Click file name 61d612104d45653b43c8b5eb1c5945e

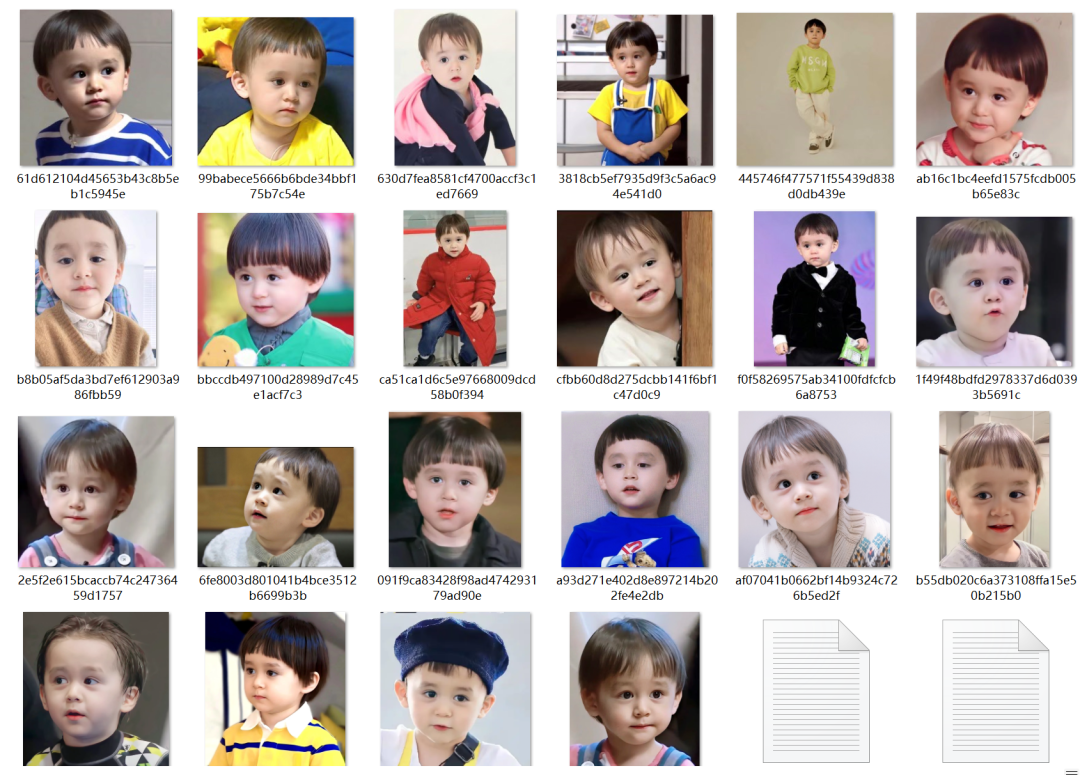[x=98, y=186]
